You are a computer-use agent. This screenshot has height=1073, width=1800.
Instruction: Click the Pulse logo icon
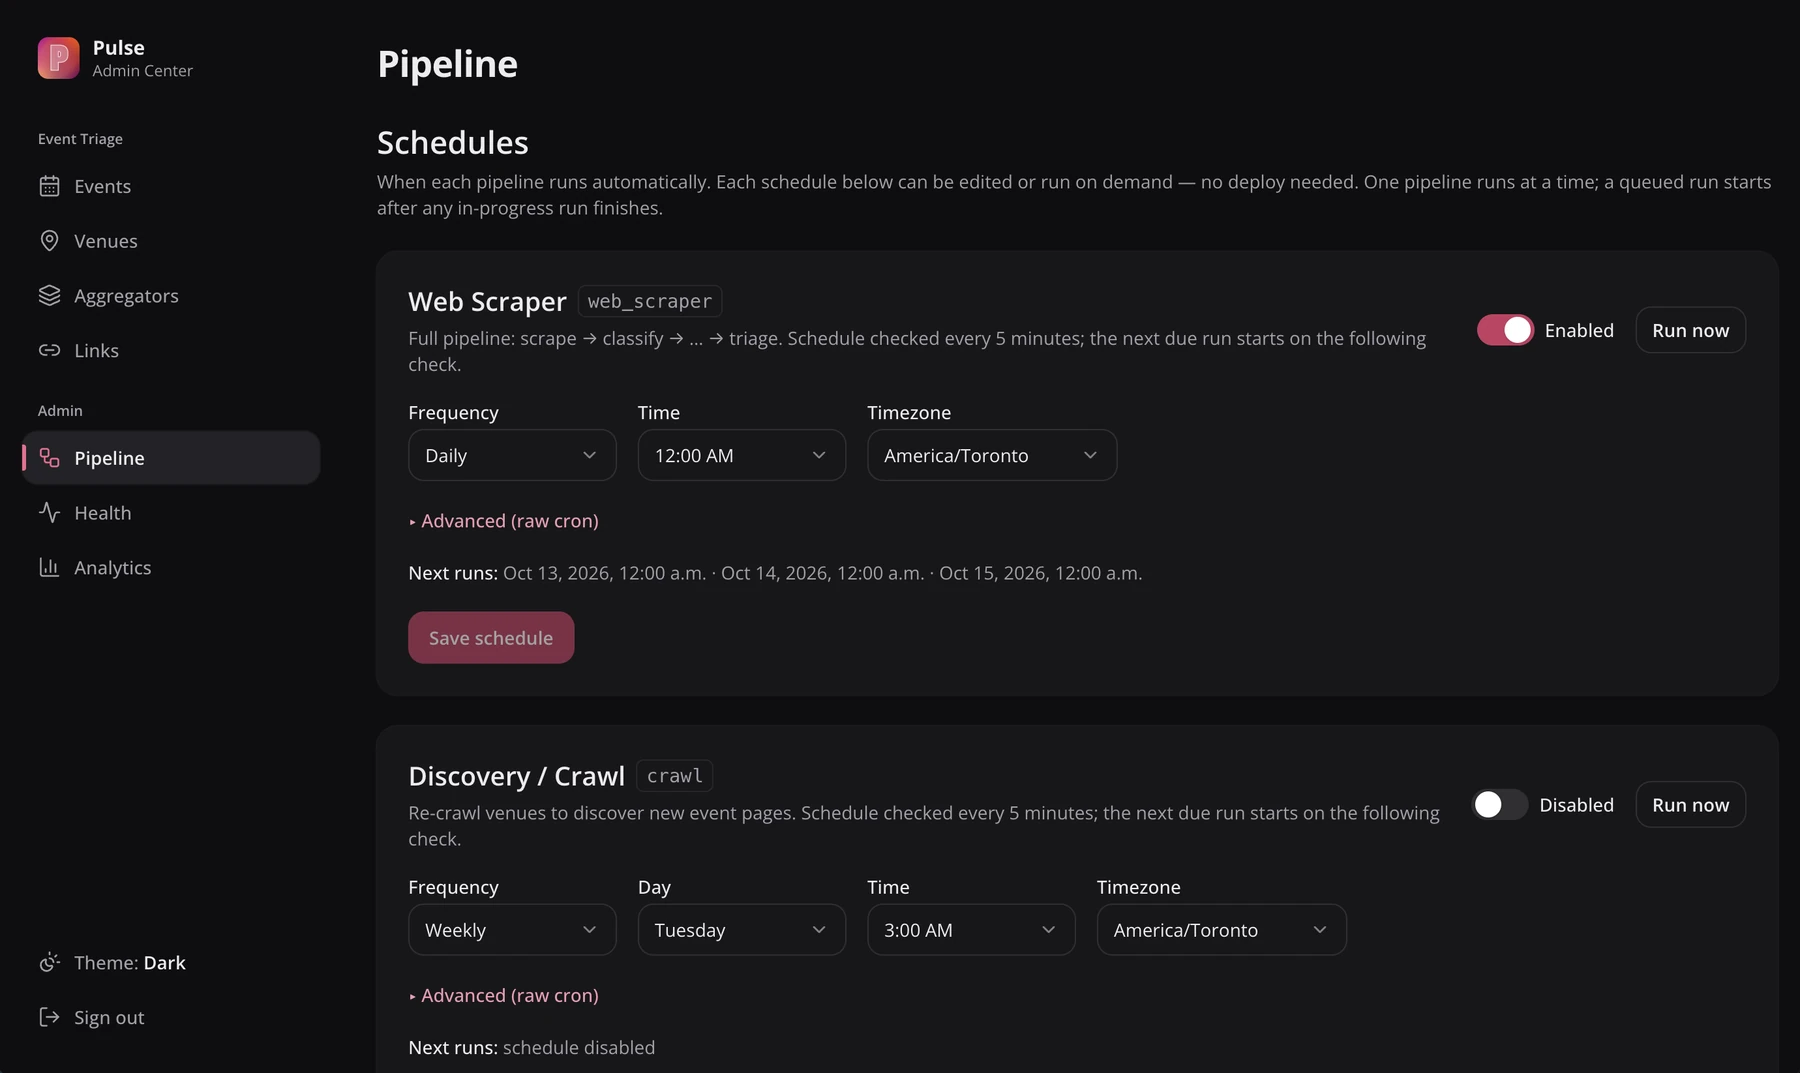[x=58, y=58]
